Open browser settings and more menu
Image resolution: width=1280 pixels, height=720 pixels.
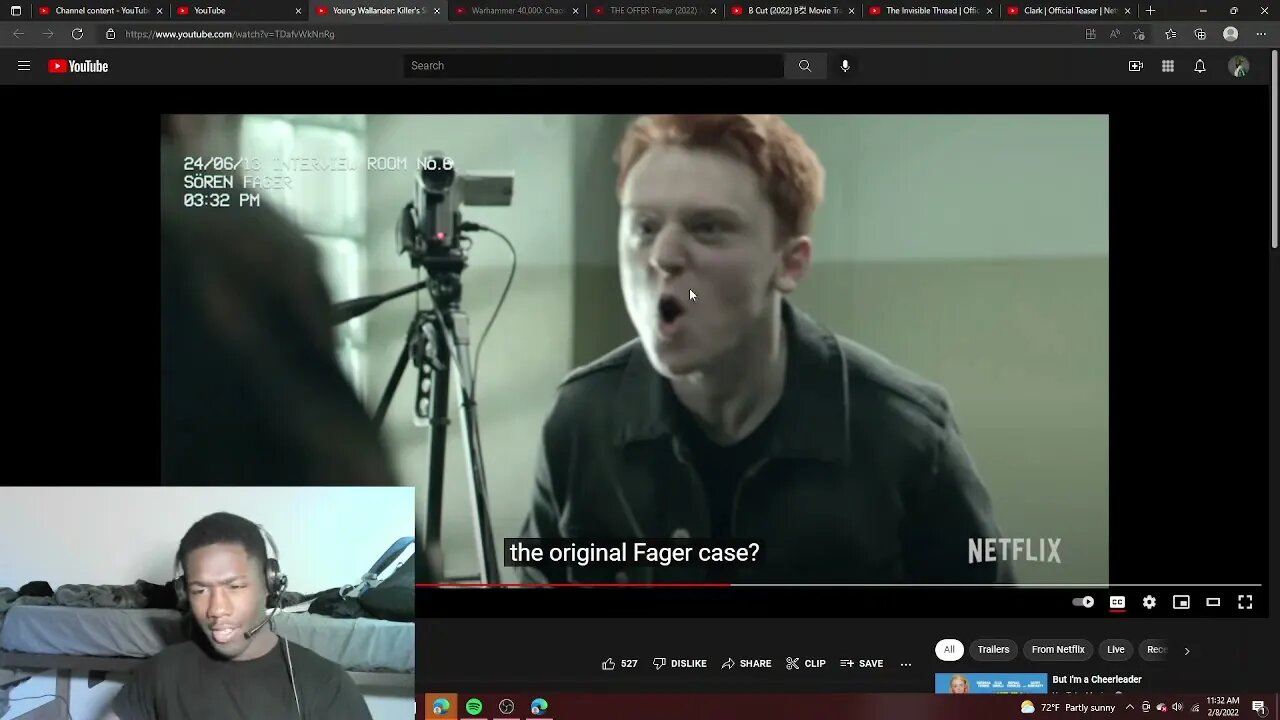[x=1259, y=34]
